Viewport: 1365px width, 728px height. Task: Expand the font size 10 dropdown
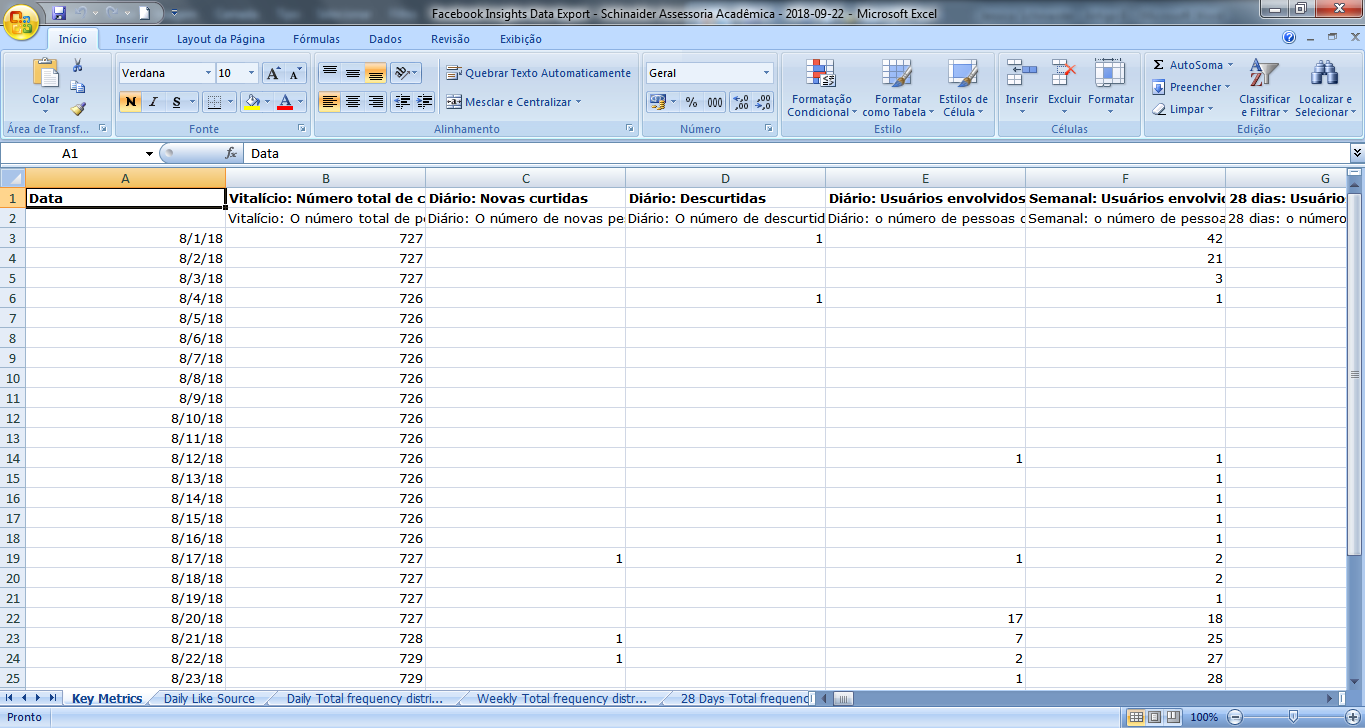252,73
